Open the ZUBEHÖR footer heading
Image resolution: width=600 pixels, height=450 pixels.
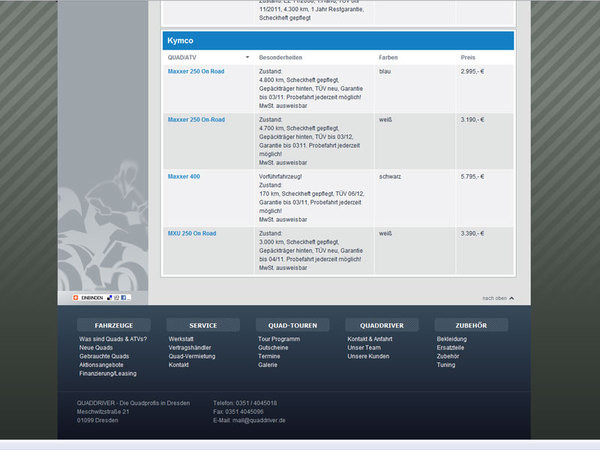(x=471, y=325)
